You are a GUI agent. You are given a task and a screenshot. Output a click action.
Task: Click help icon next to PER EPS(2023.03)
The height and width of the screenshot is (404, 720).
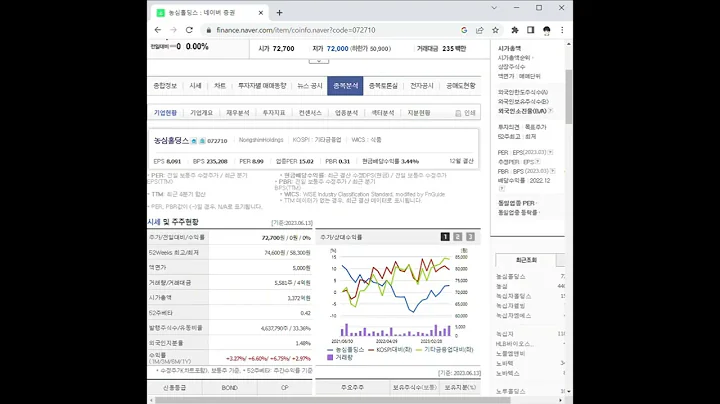(x=551, y=152)
